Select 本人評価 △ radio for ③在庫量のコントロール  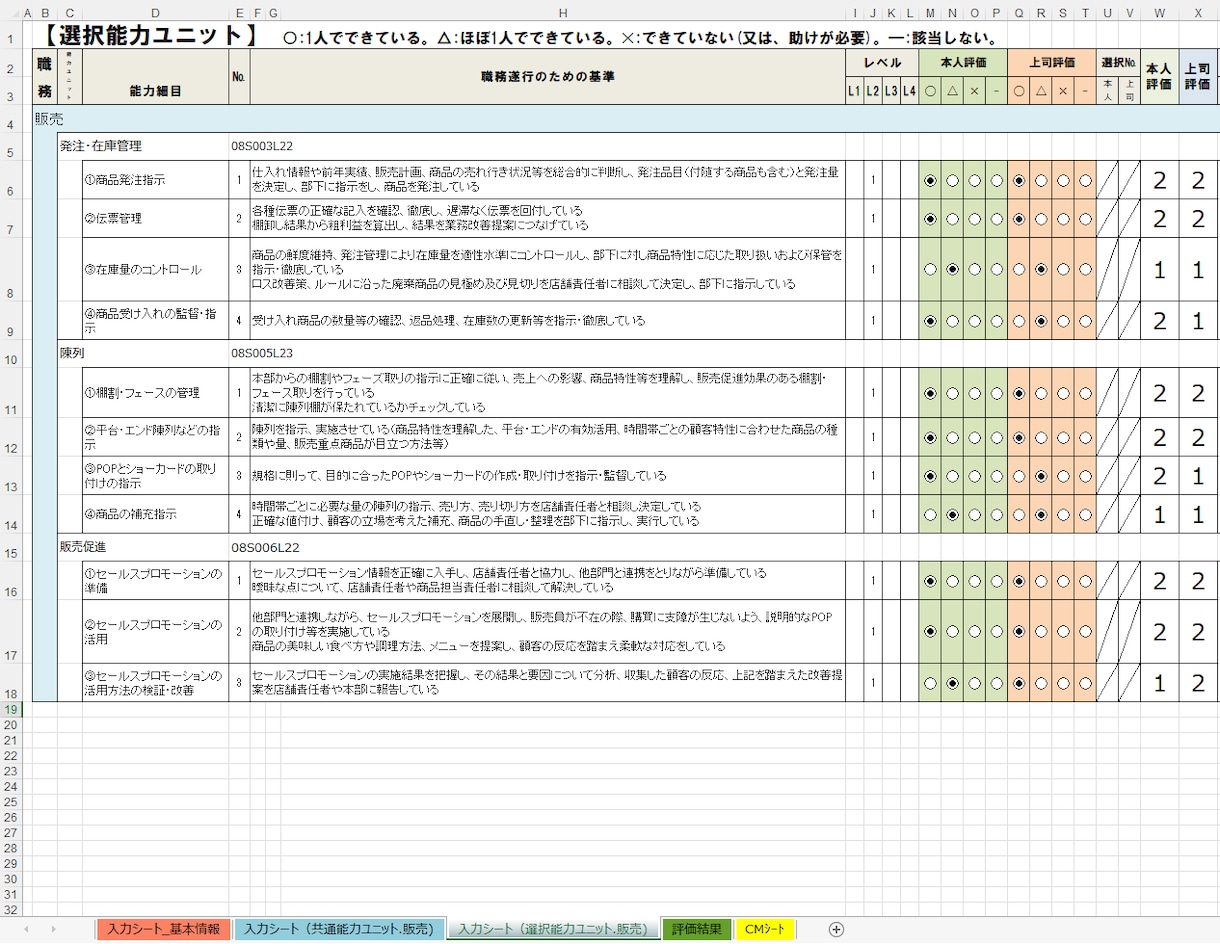pos(953,270)
